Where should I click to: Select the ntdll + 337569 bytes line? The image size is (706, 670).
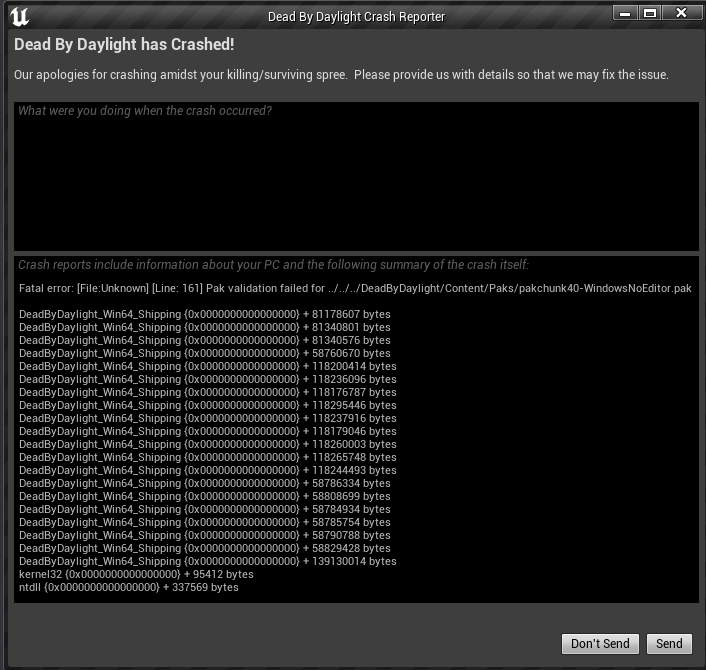(x=129, y=588)
